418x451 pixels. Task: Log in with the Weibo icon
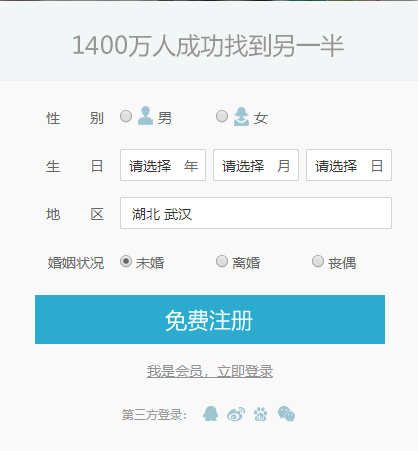[x=236, y=414]
